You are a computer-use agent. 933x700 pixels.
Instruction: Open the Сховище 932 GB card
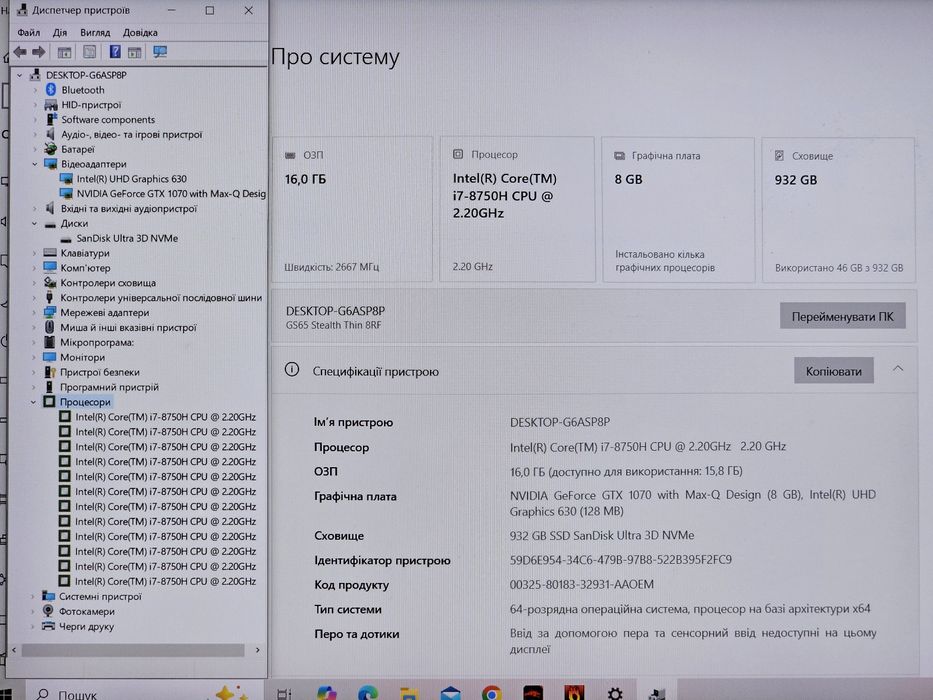(x=838, y=210)
